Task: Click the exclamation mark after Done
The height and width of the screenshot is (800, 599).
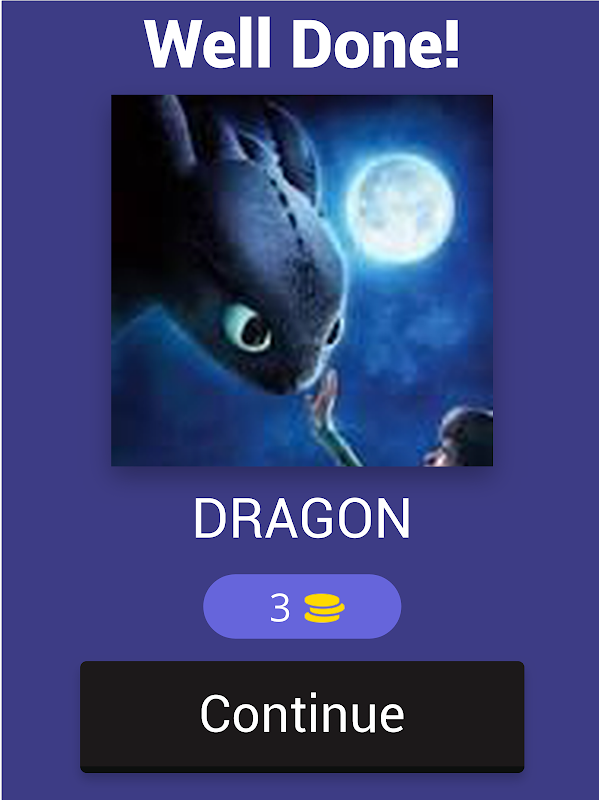Action: coord(451,44)
